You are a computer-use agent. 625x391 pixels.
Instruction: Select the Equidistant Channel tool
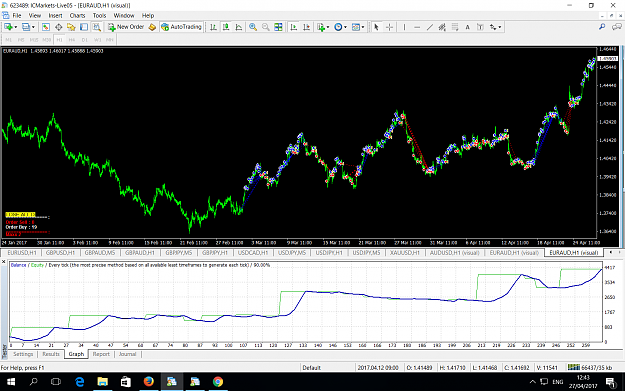[442, 27]
